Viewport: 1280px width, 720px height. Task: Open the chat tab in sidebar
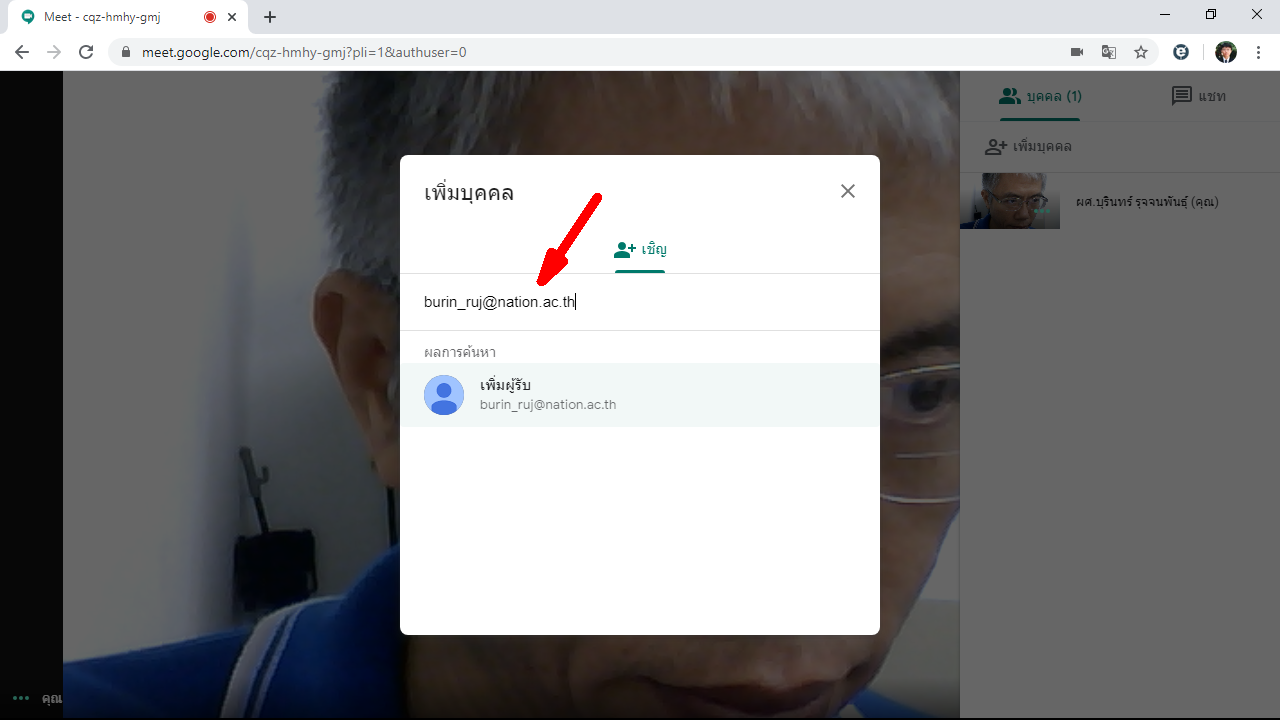1198,96
